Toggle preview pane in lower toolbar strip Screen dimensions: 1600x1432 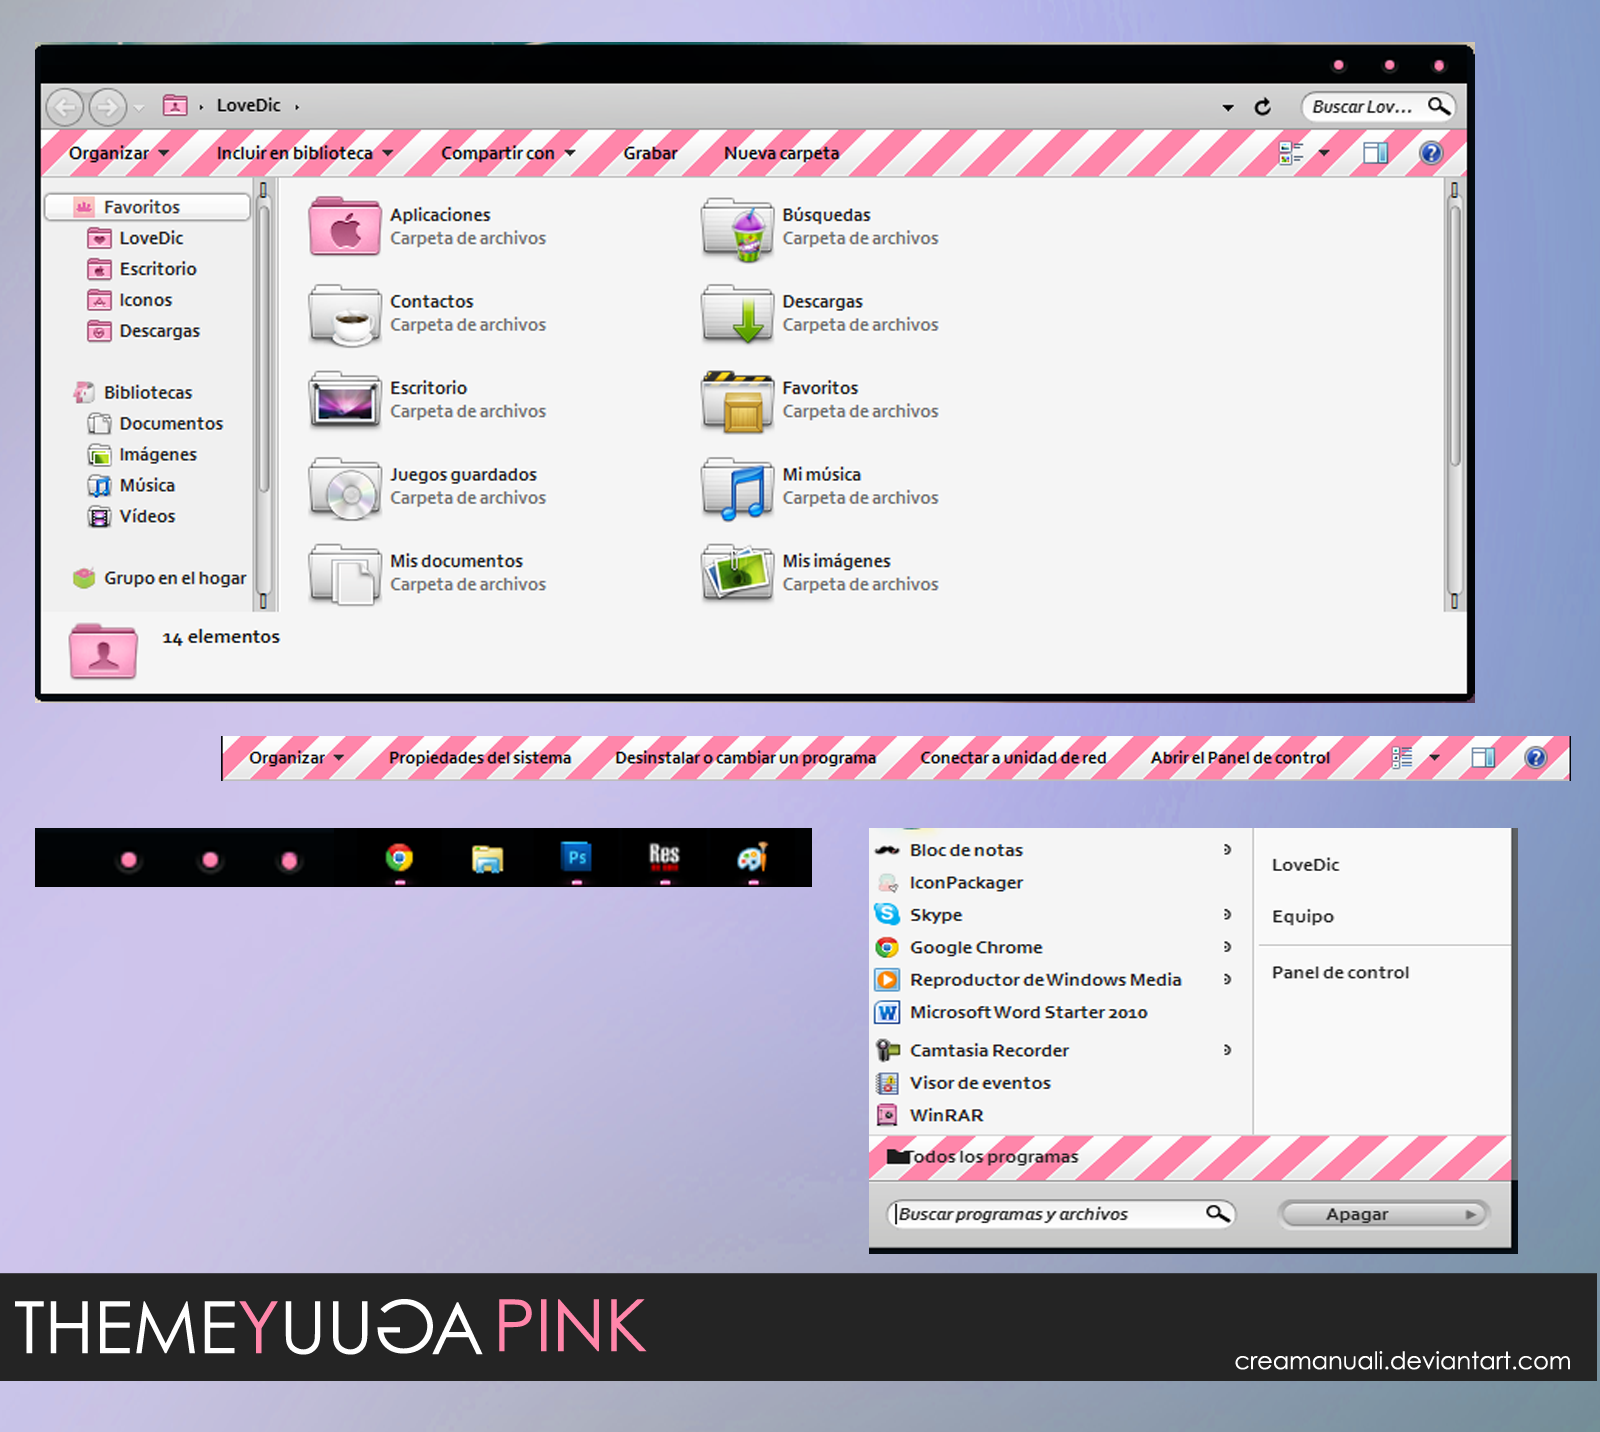tap(1483, 758)
